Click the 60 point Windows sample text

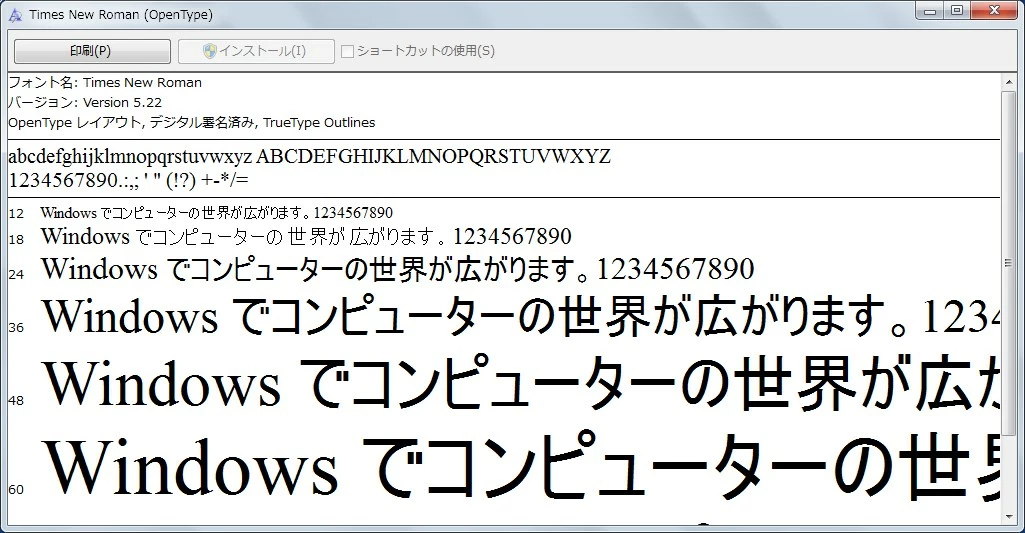coord(520,466)
